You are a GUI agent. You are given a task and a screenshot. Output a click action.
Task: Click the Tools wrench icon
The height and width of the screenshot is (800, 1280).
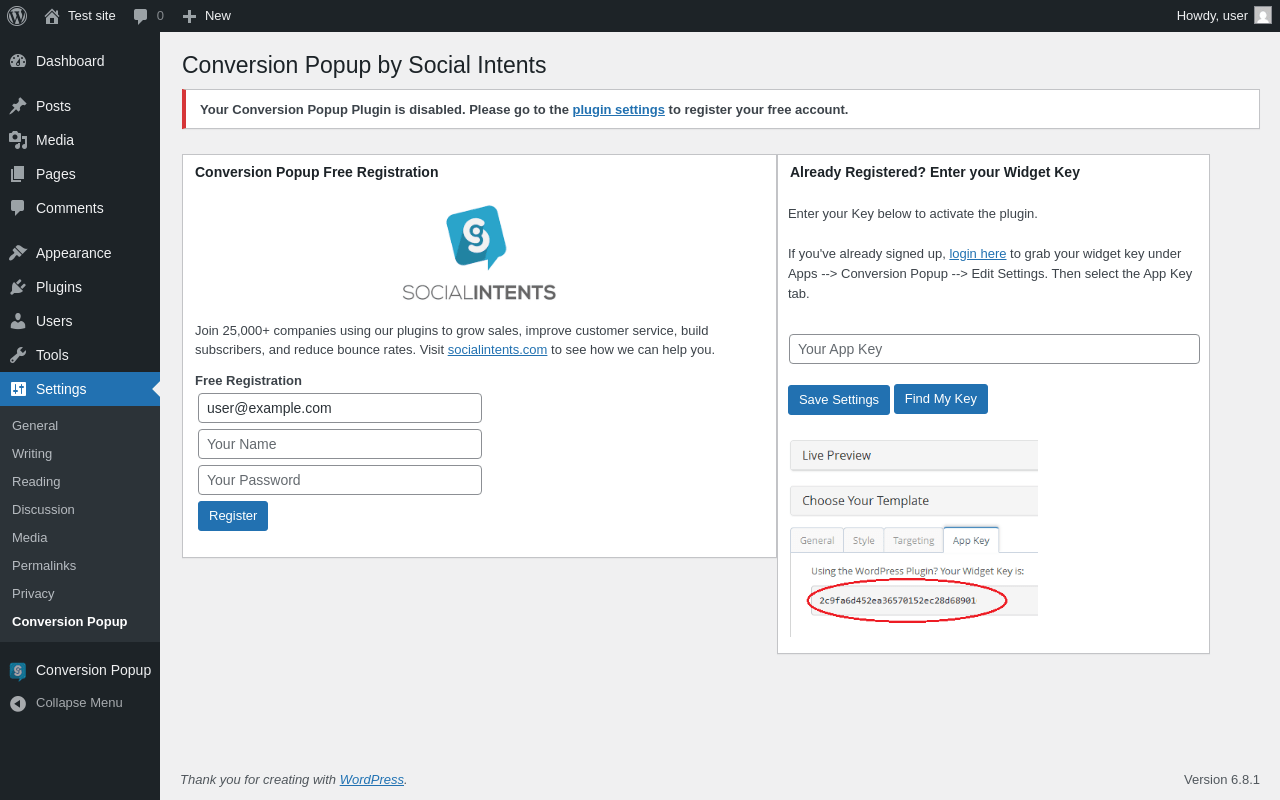point(18,355)
